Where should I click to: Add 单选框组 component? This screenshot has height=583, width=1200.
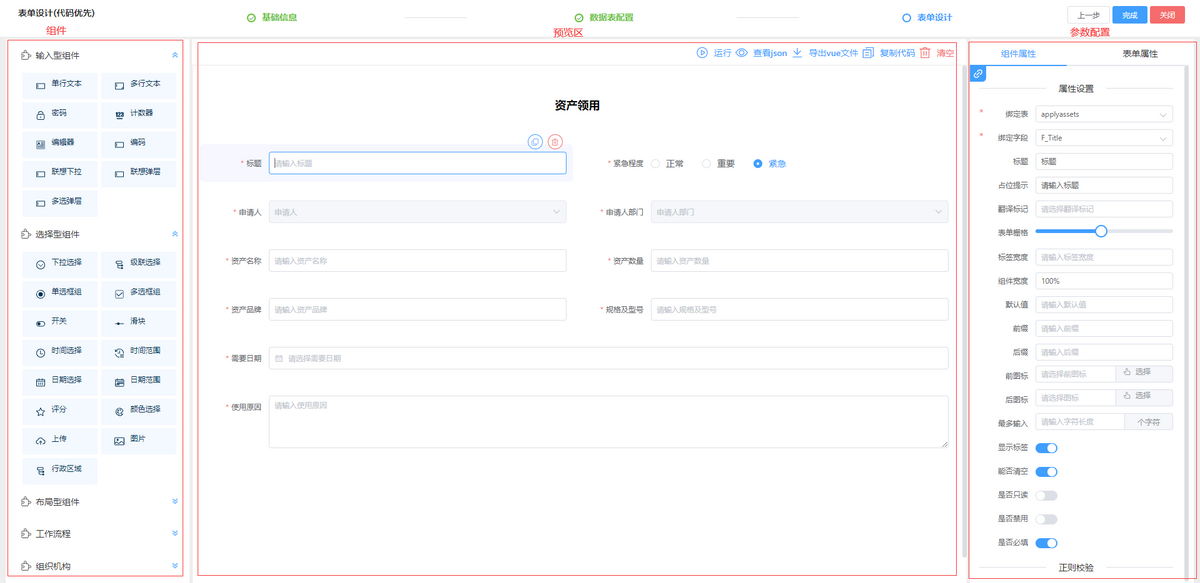pos(59,293)
